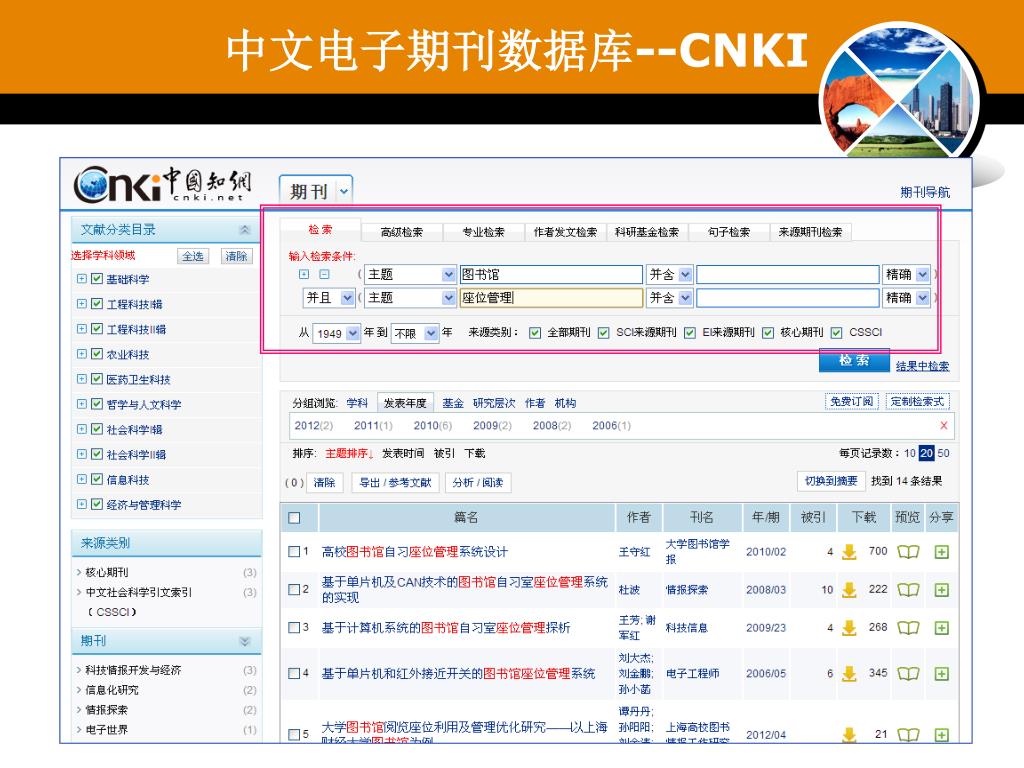Check the box for result row 3
The height and width of the screenshot is (768, 1024).
(x=295, y=628)
